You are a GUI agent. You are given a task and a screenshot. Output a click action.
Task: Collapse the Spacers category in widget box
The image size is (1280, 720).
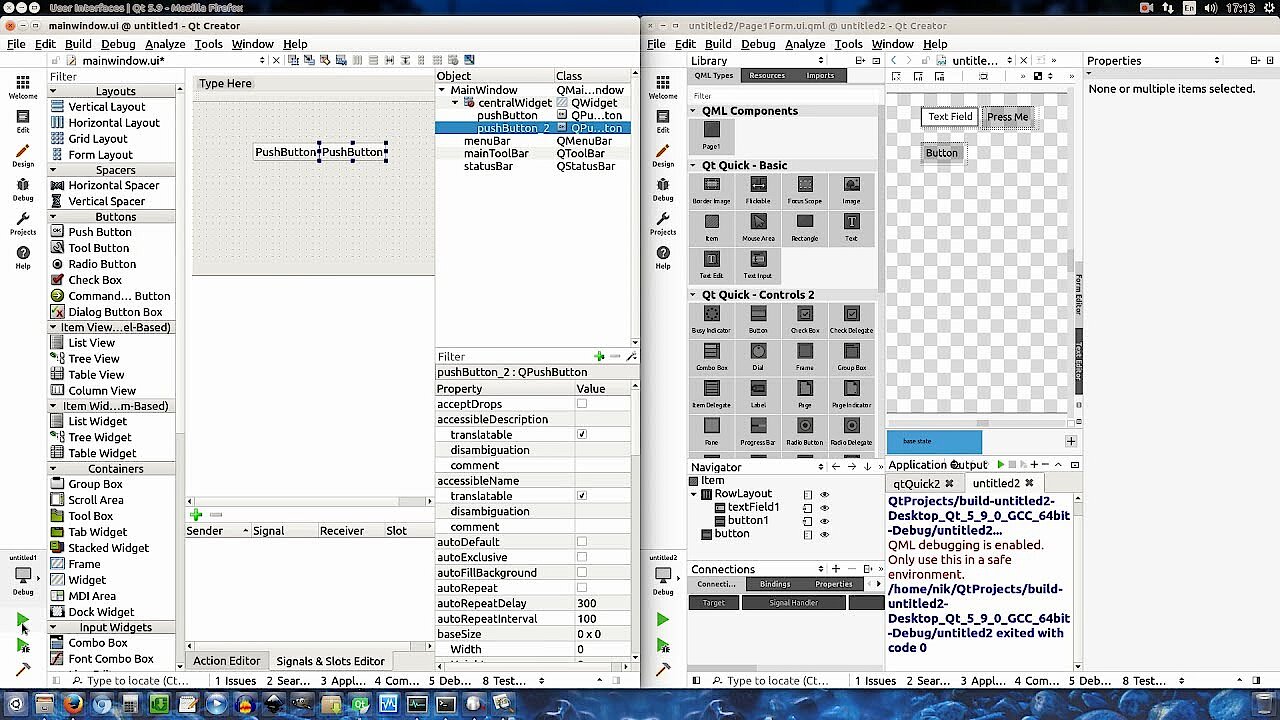(53, 170)
